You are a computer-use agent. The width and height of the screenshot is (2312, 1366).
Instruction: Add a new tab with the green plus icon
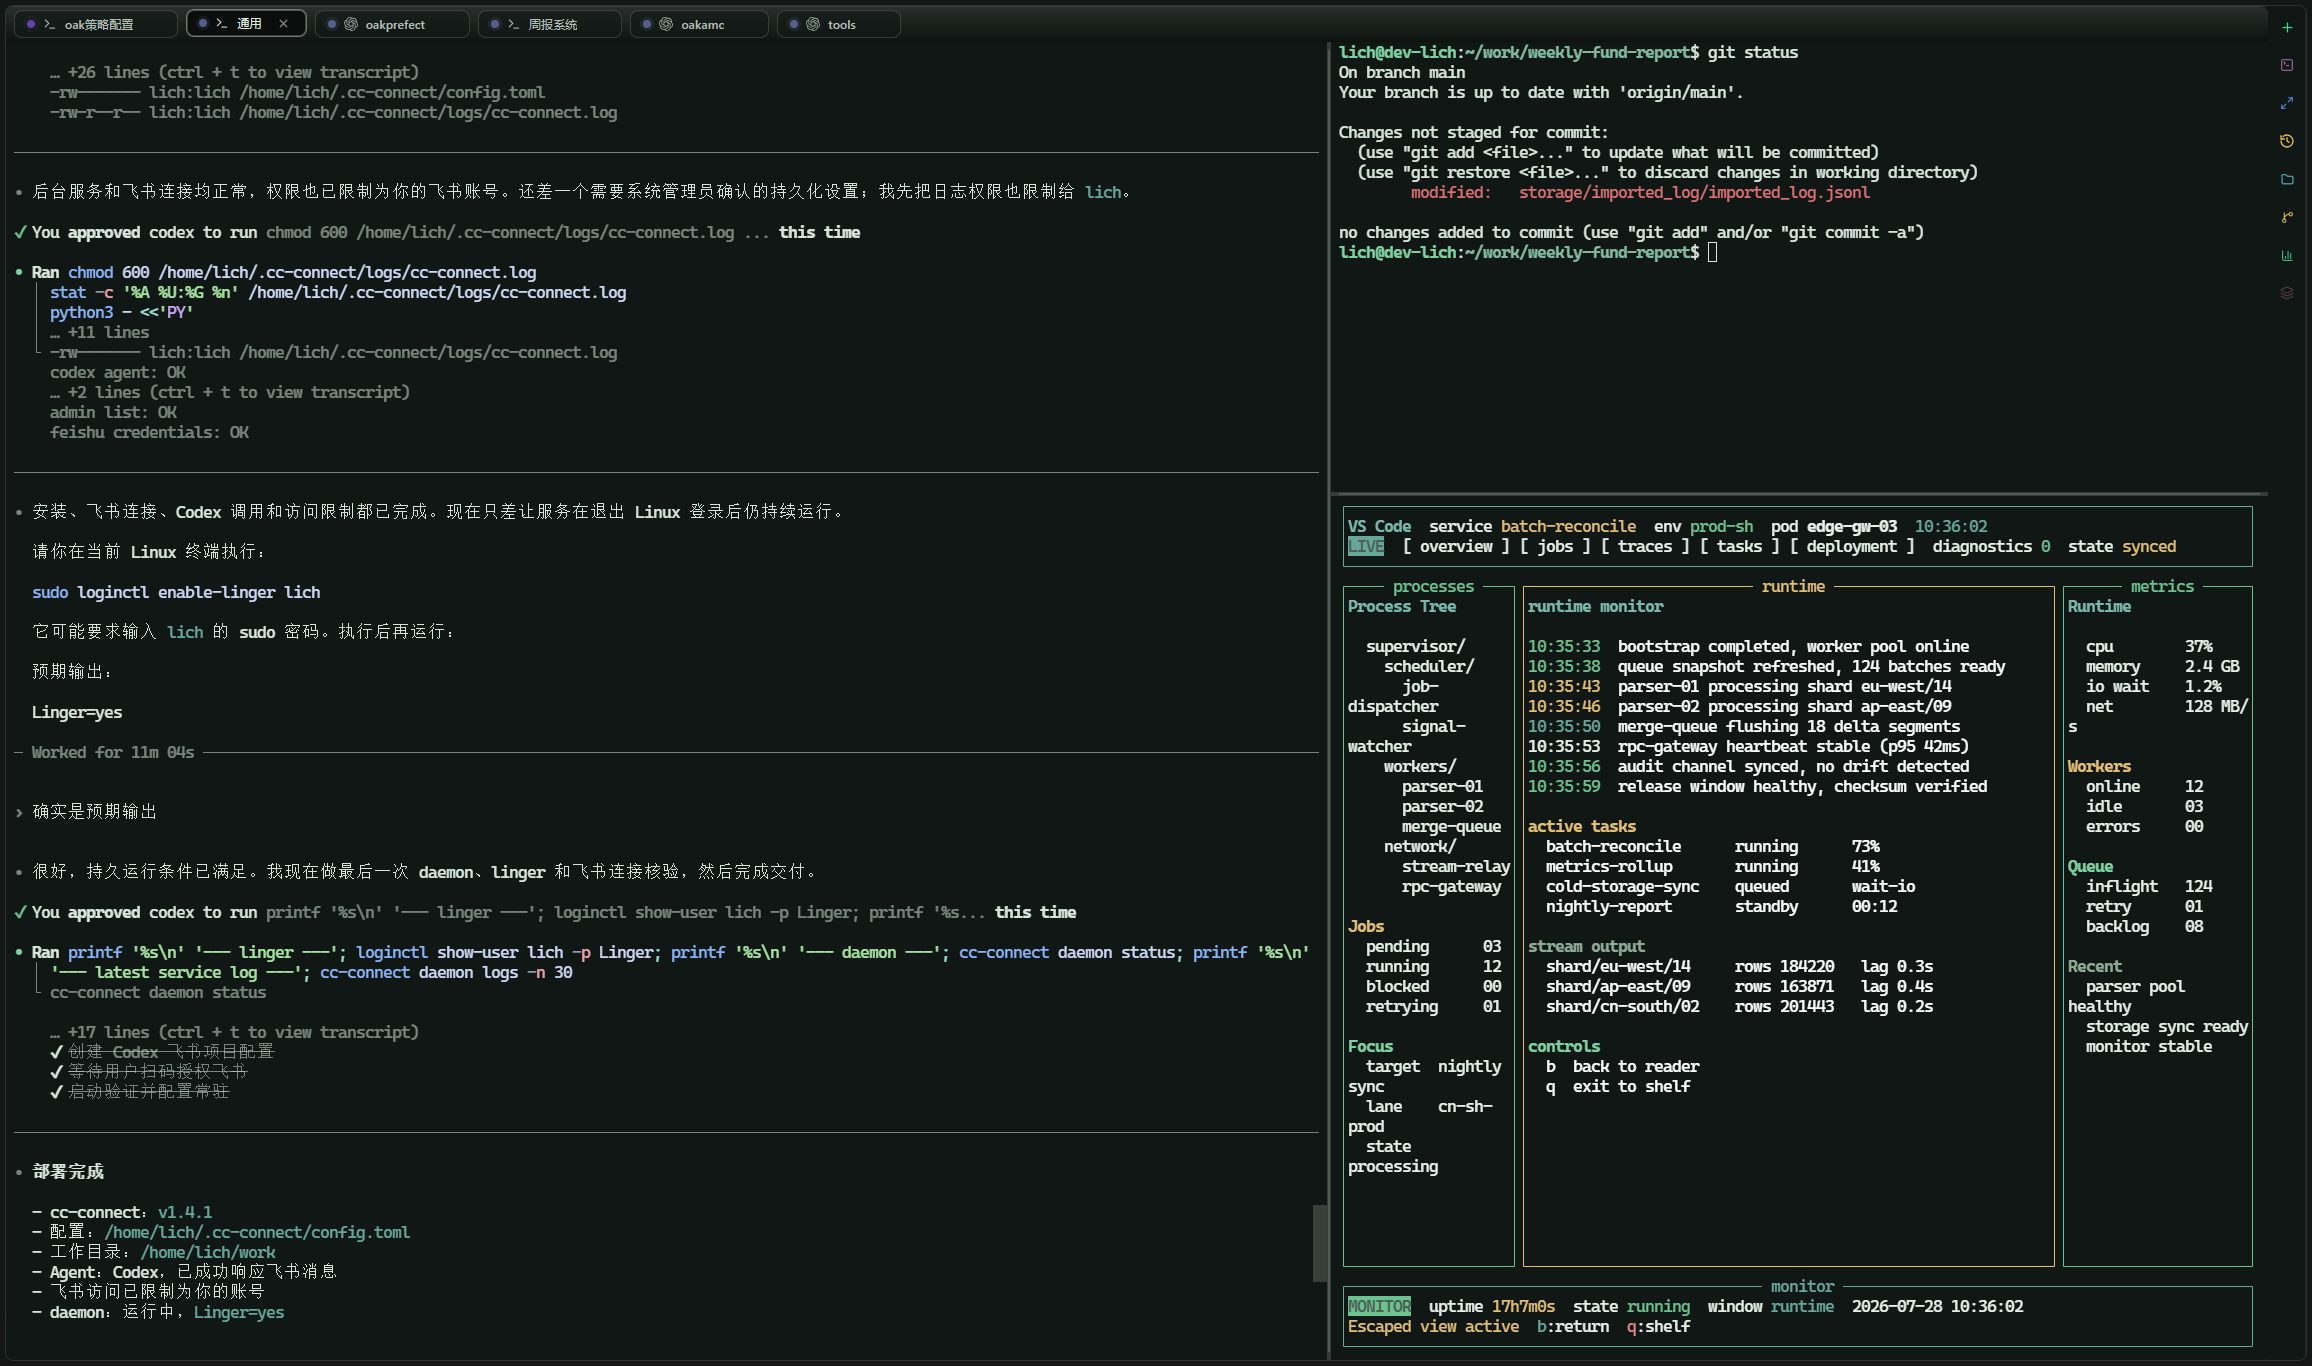(x=2287, y=28)
